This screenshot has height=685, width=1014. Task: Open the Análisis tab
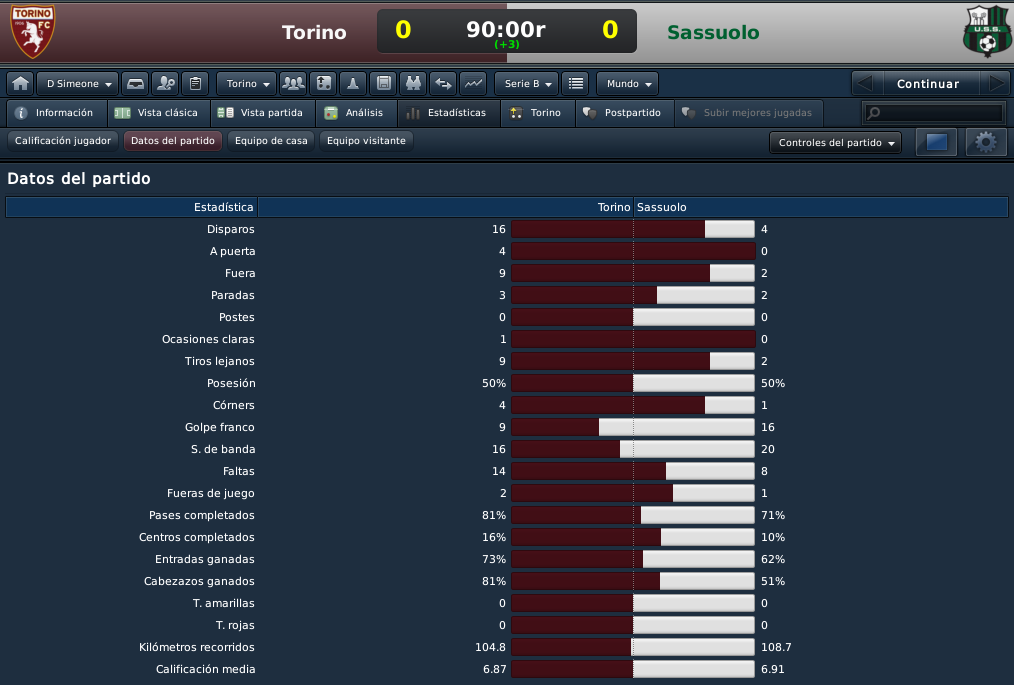356,113
